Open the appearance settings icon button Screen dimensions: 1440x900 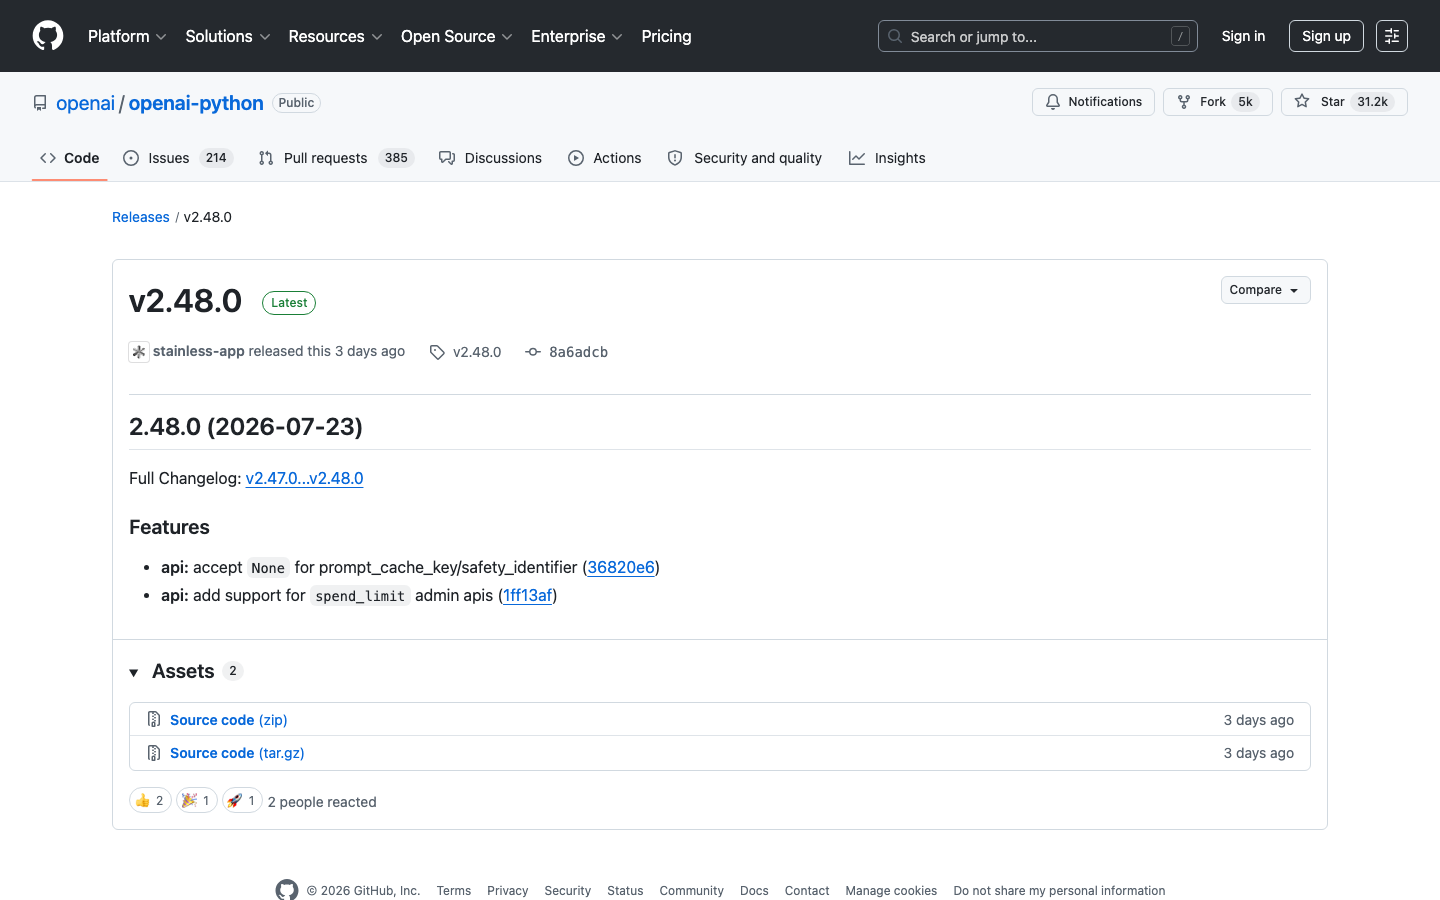click(1392, 36)
